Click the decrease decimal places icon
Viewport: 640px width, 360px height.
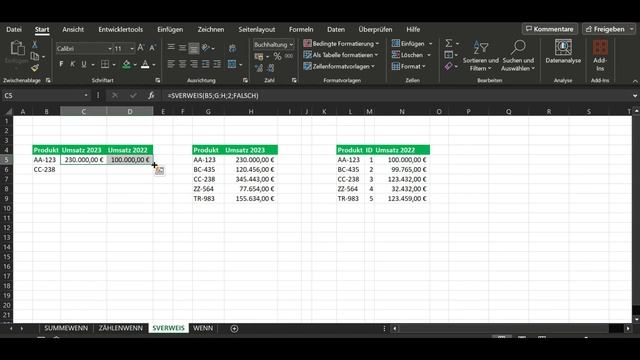click(271, 68)
